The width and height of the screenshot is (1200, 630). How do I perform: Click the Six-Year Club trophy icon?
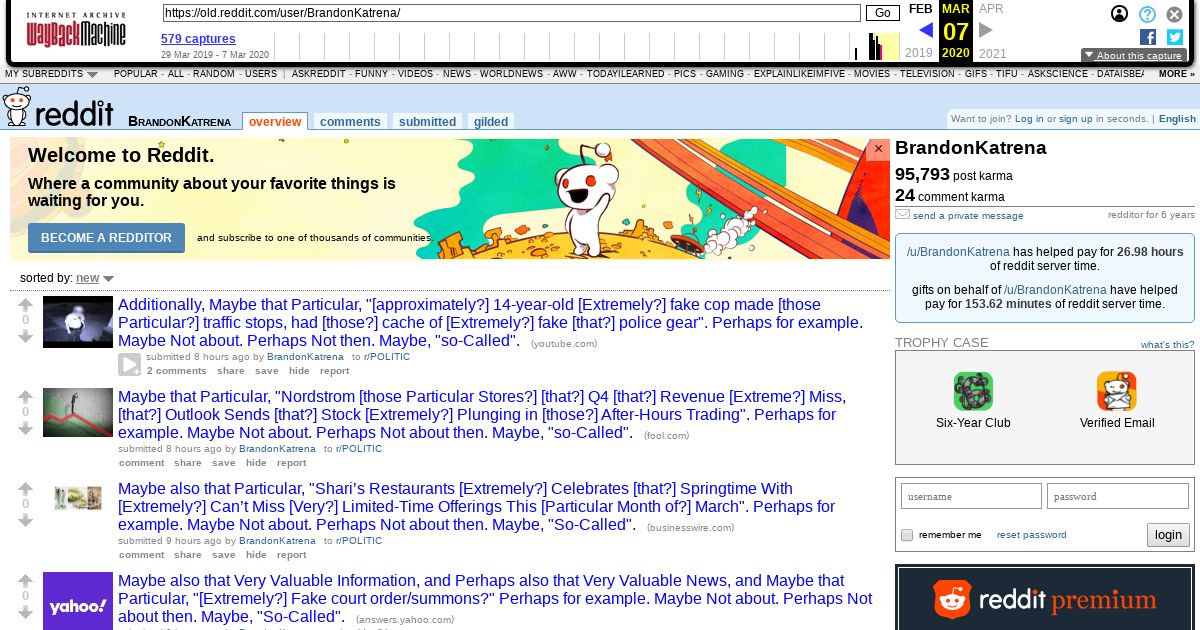tap(973, 391)
